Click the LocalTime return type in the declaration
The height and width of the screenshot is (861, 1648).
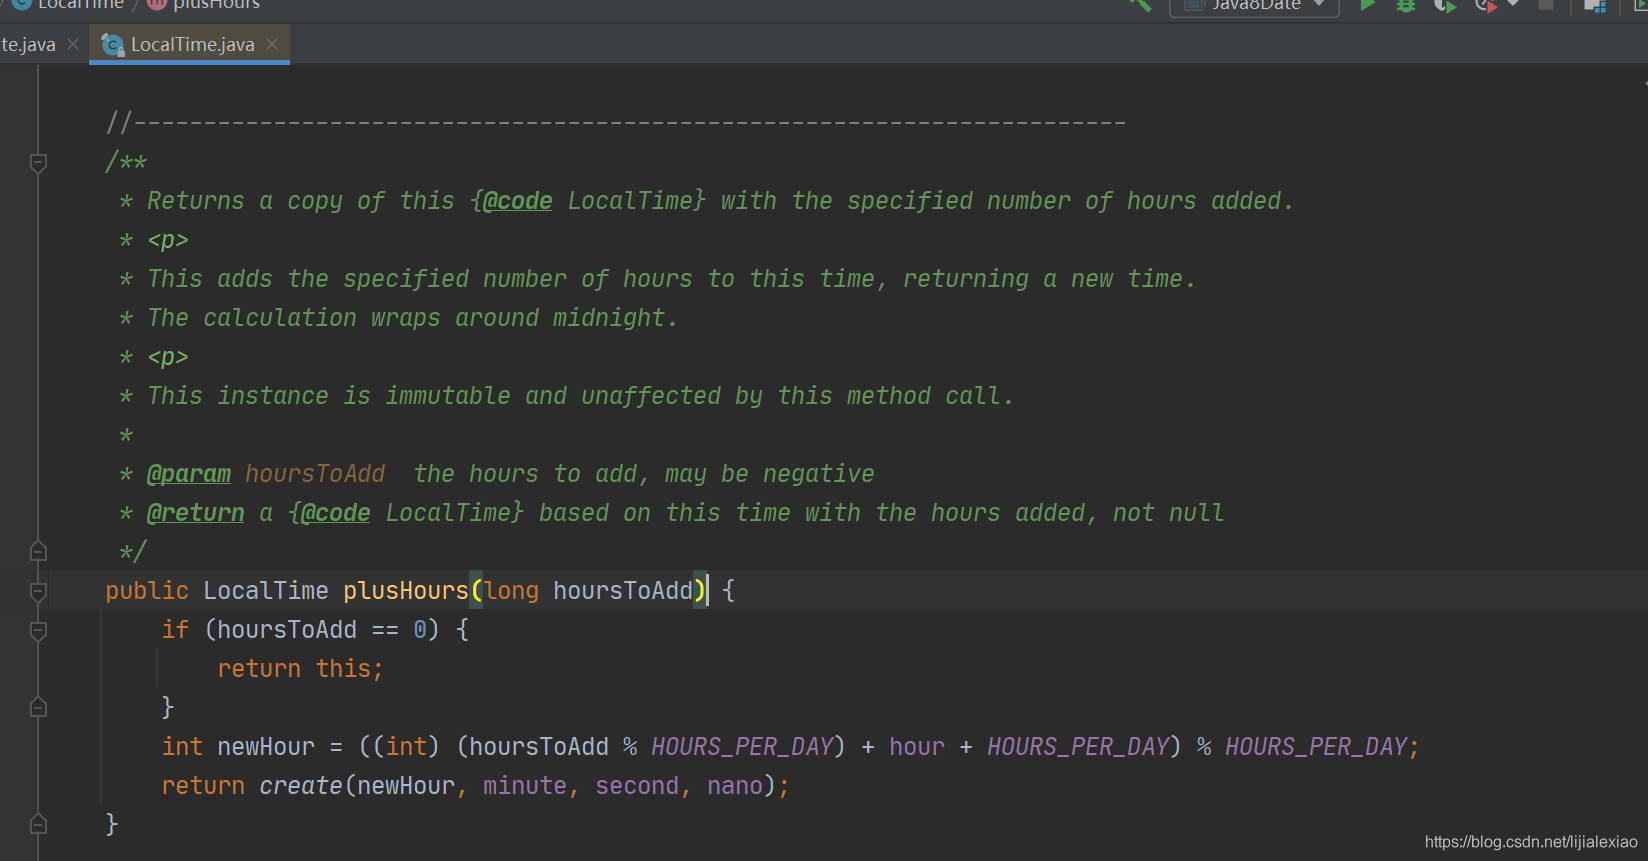tap(266, 591)
